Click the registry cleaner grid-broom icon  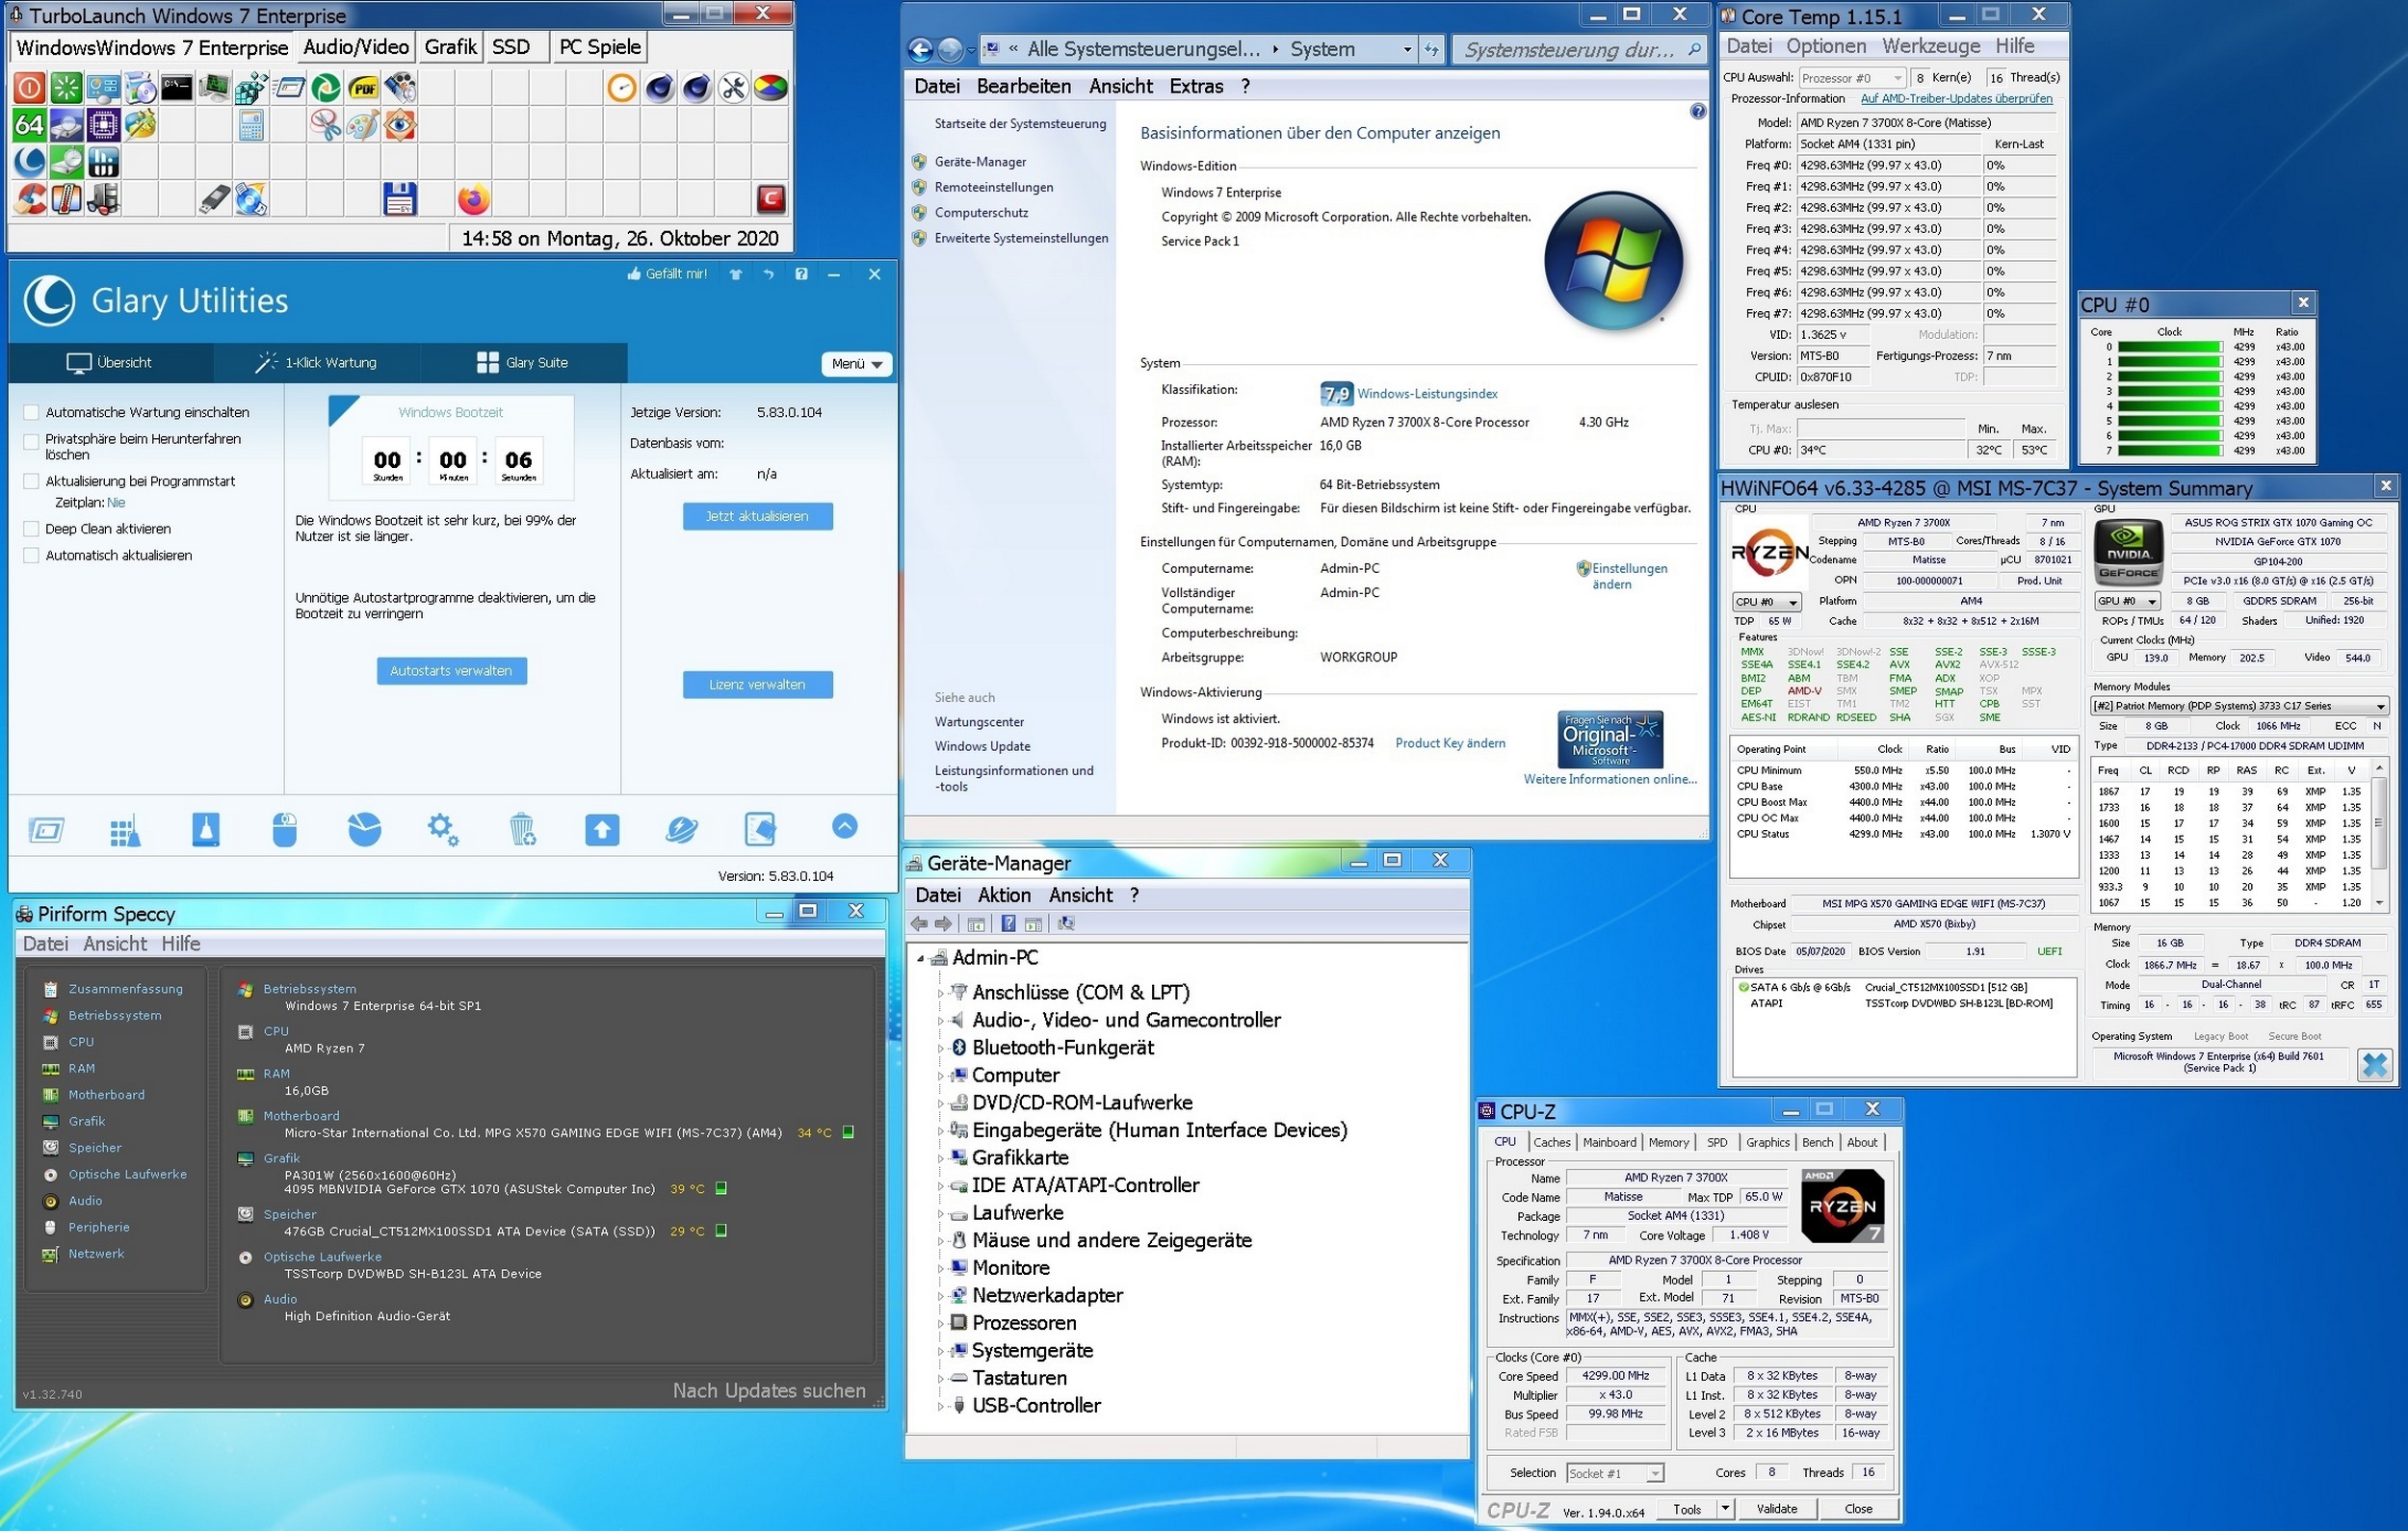coord(125,829)
